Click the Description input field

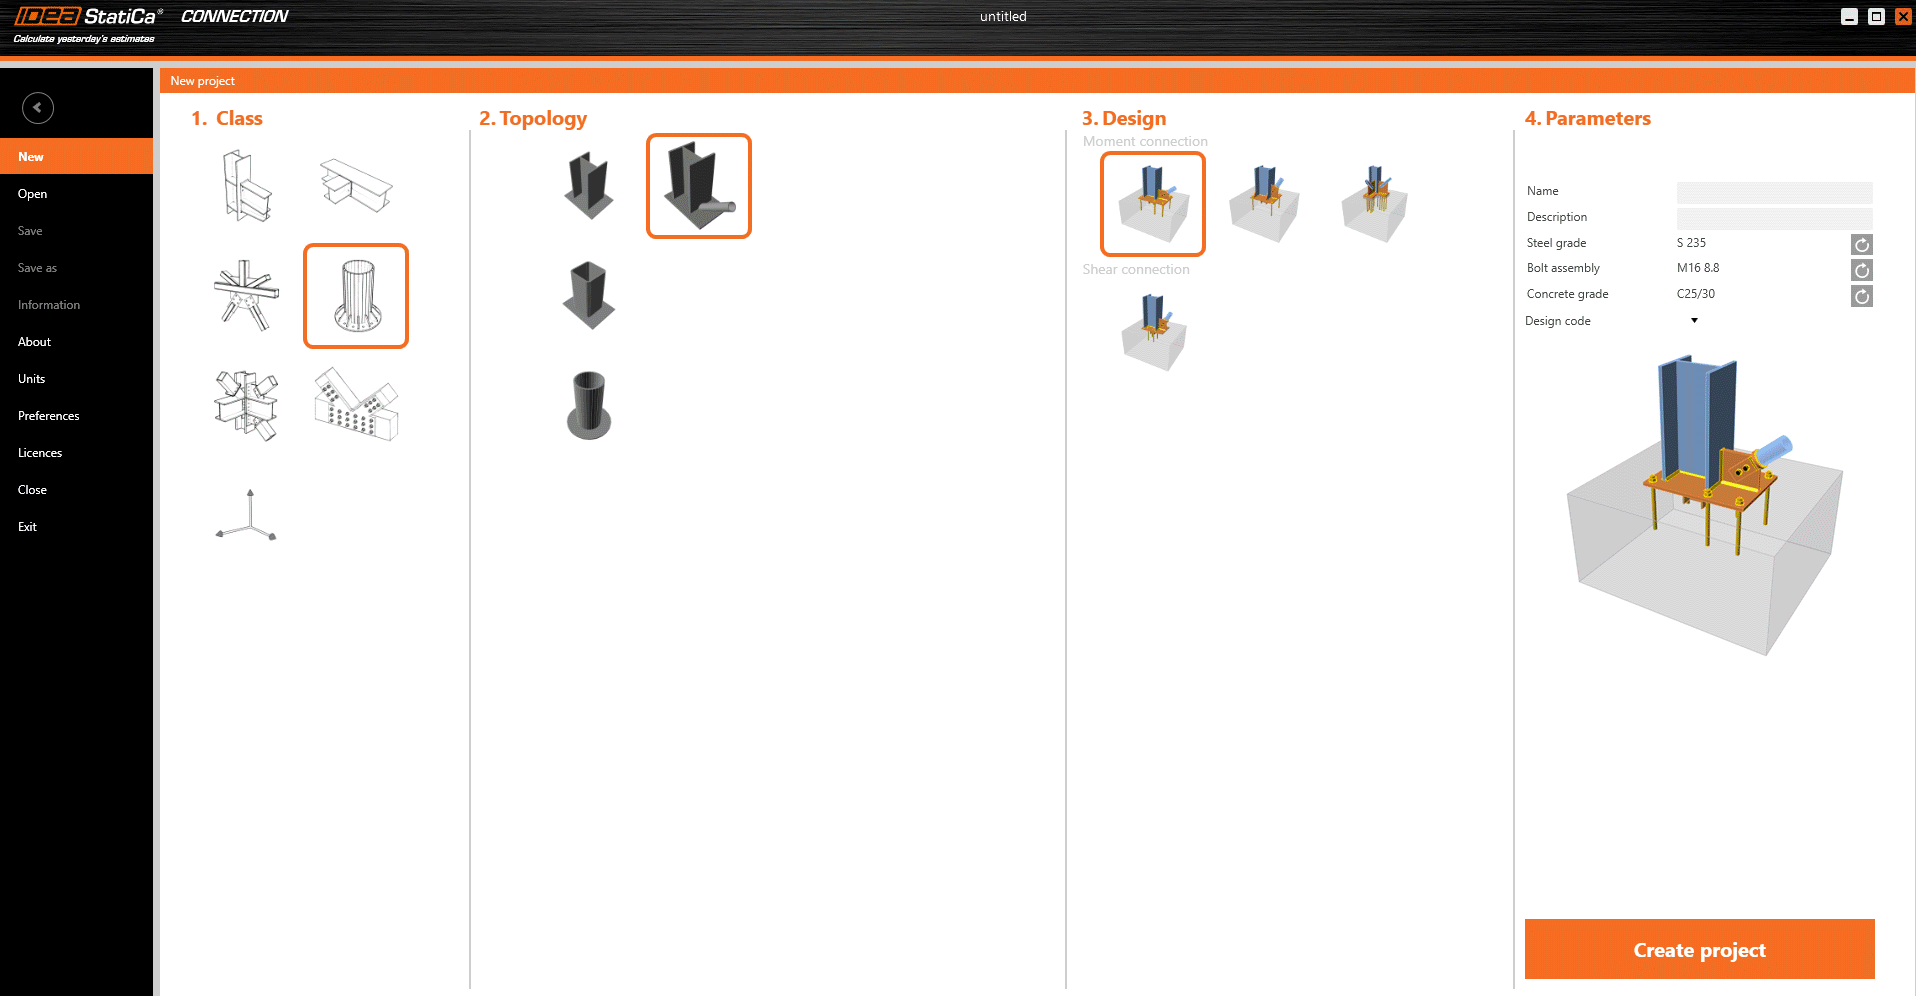tap(1774, 218)
